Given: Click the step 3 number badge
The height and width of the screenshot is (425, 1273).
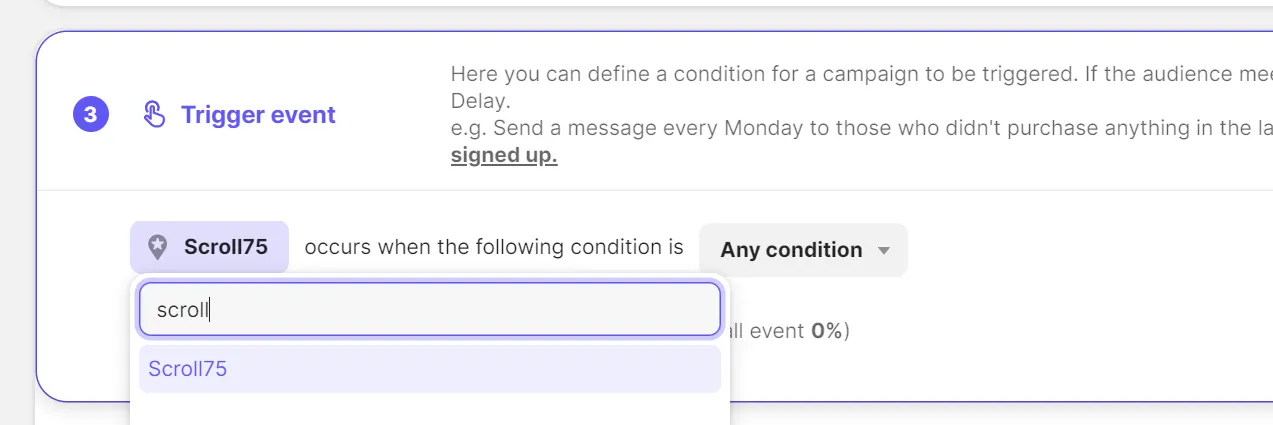Looking at the screenshot, I should [x=90, y=115].
